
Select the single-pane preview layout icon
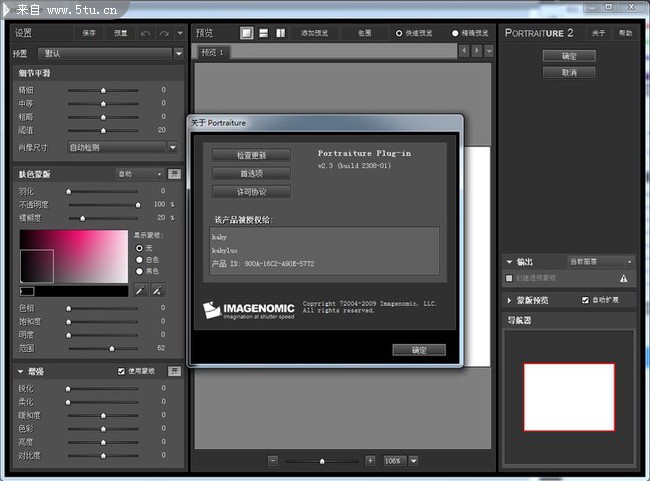[x=247, y=33]
